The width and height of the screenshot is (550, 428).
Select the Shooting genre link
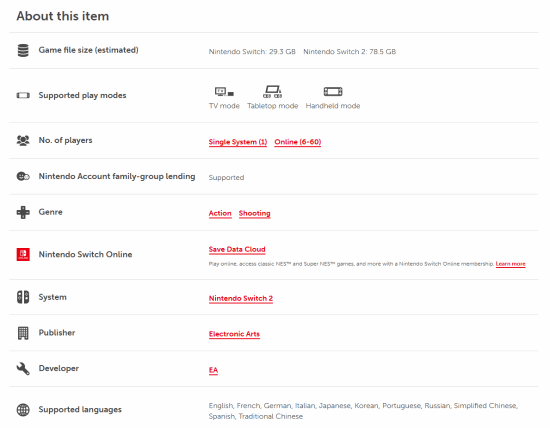tap(255, 213)
